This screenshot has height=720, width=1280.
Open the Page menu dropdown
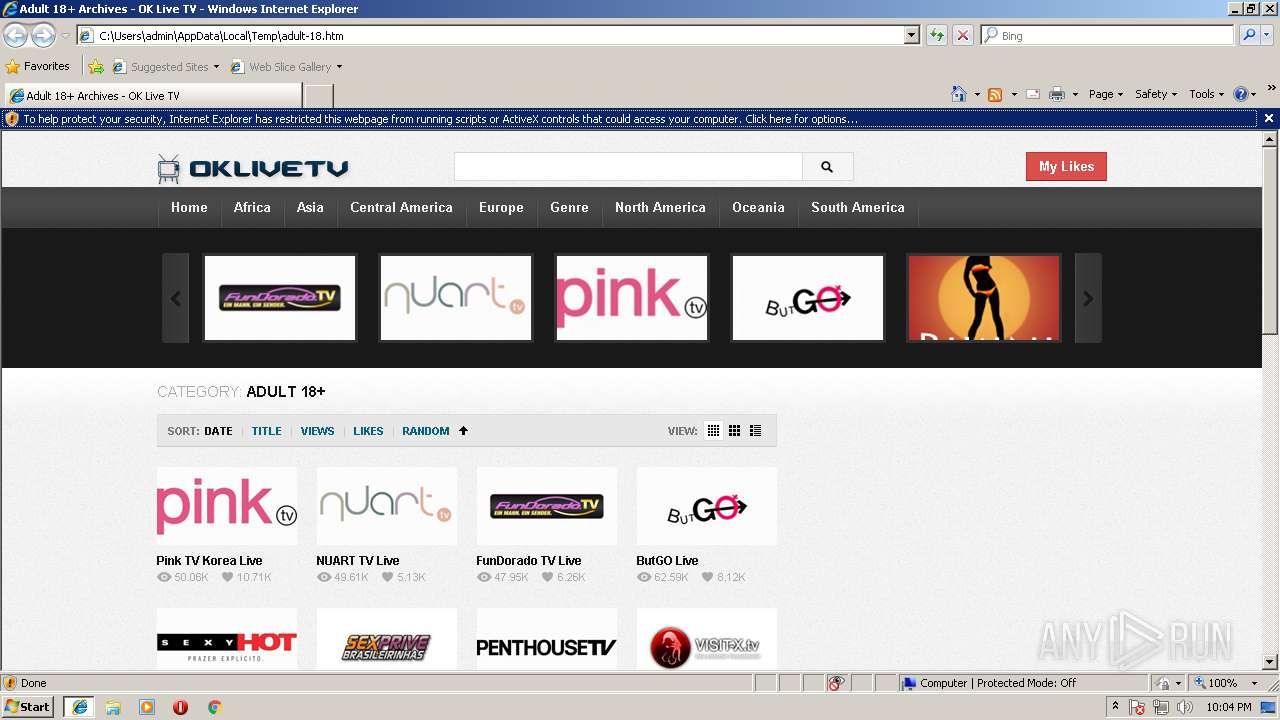pos(1106,94)
